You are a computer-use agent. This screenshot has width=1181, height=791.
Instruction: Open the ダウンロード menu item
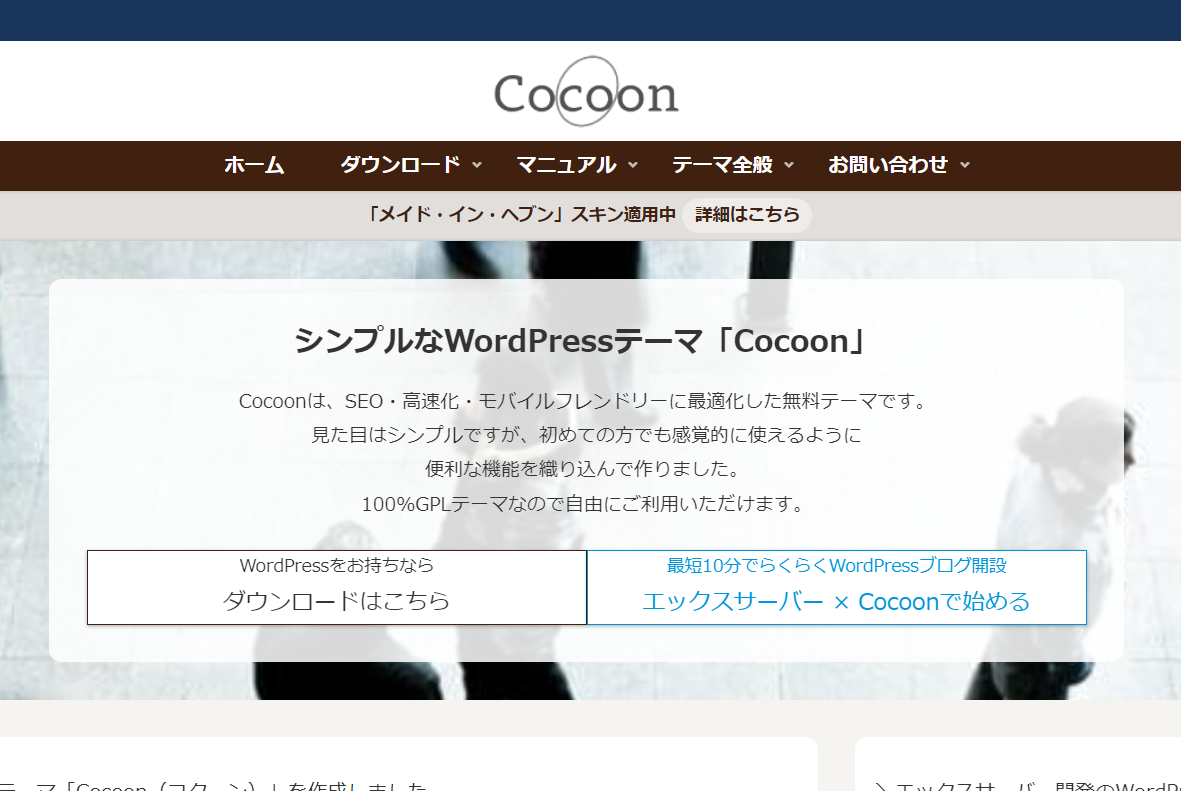coord(400,165)
